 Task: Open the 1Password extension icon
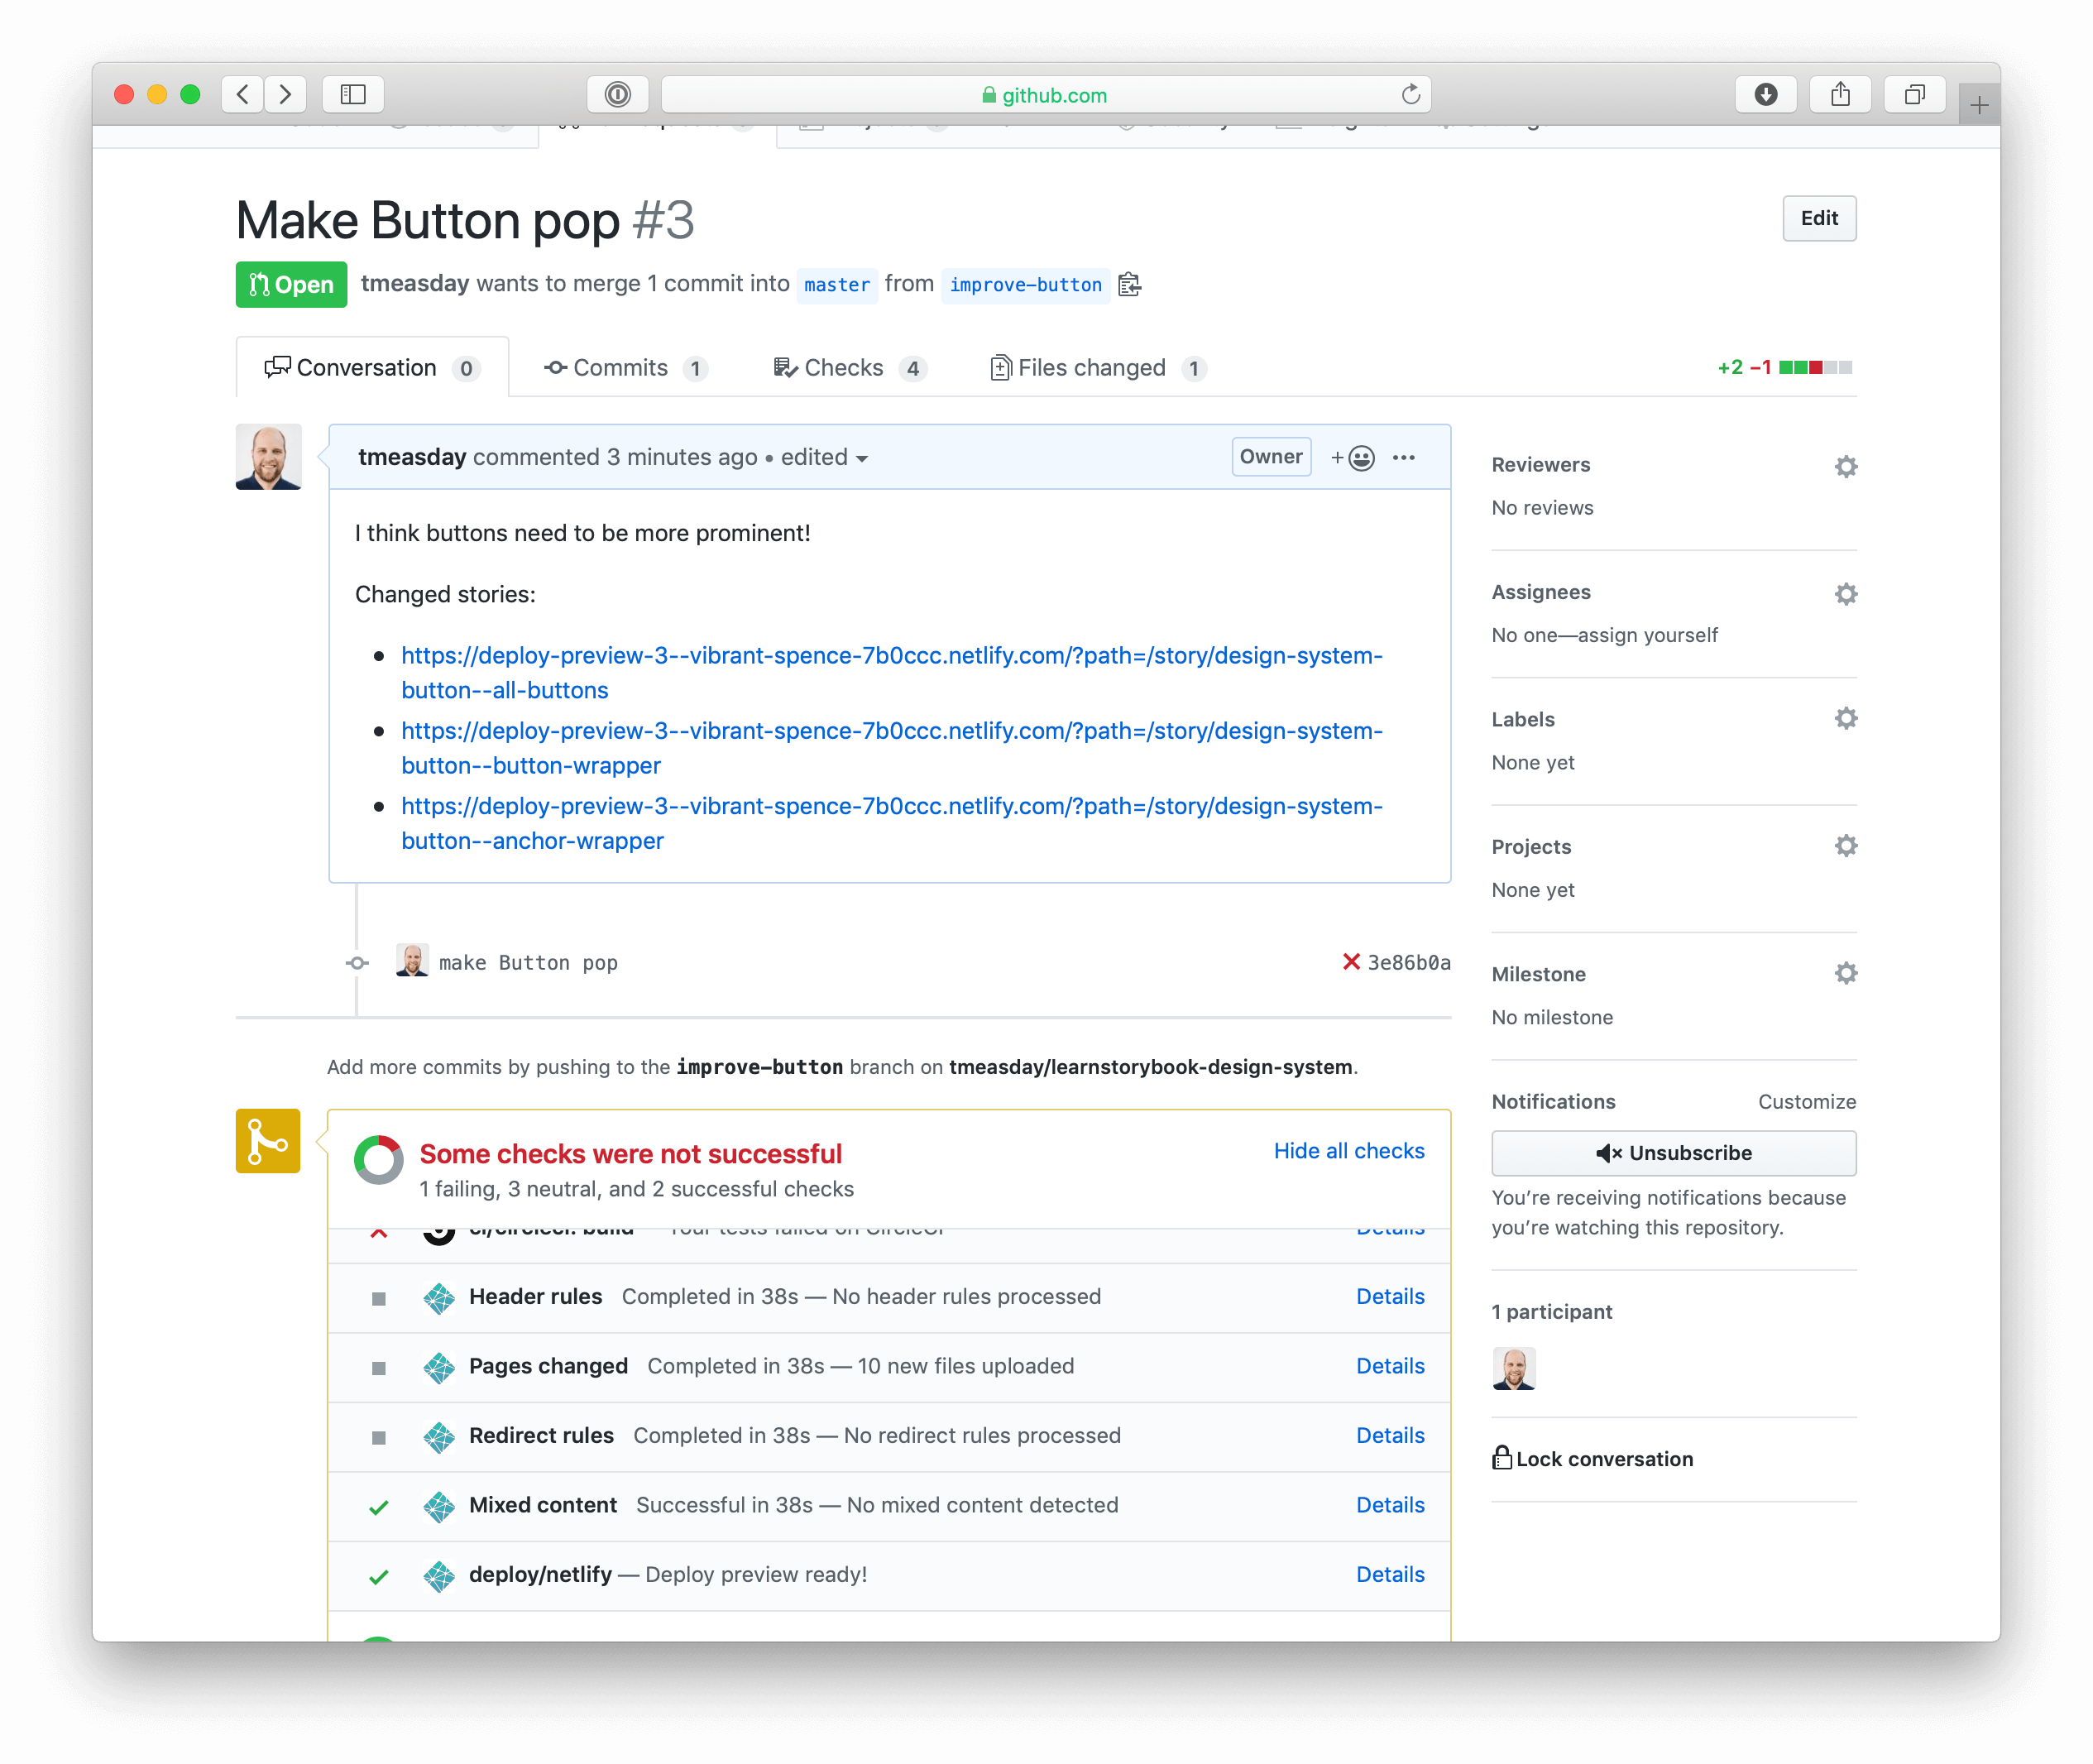(618, 94)
